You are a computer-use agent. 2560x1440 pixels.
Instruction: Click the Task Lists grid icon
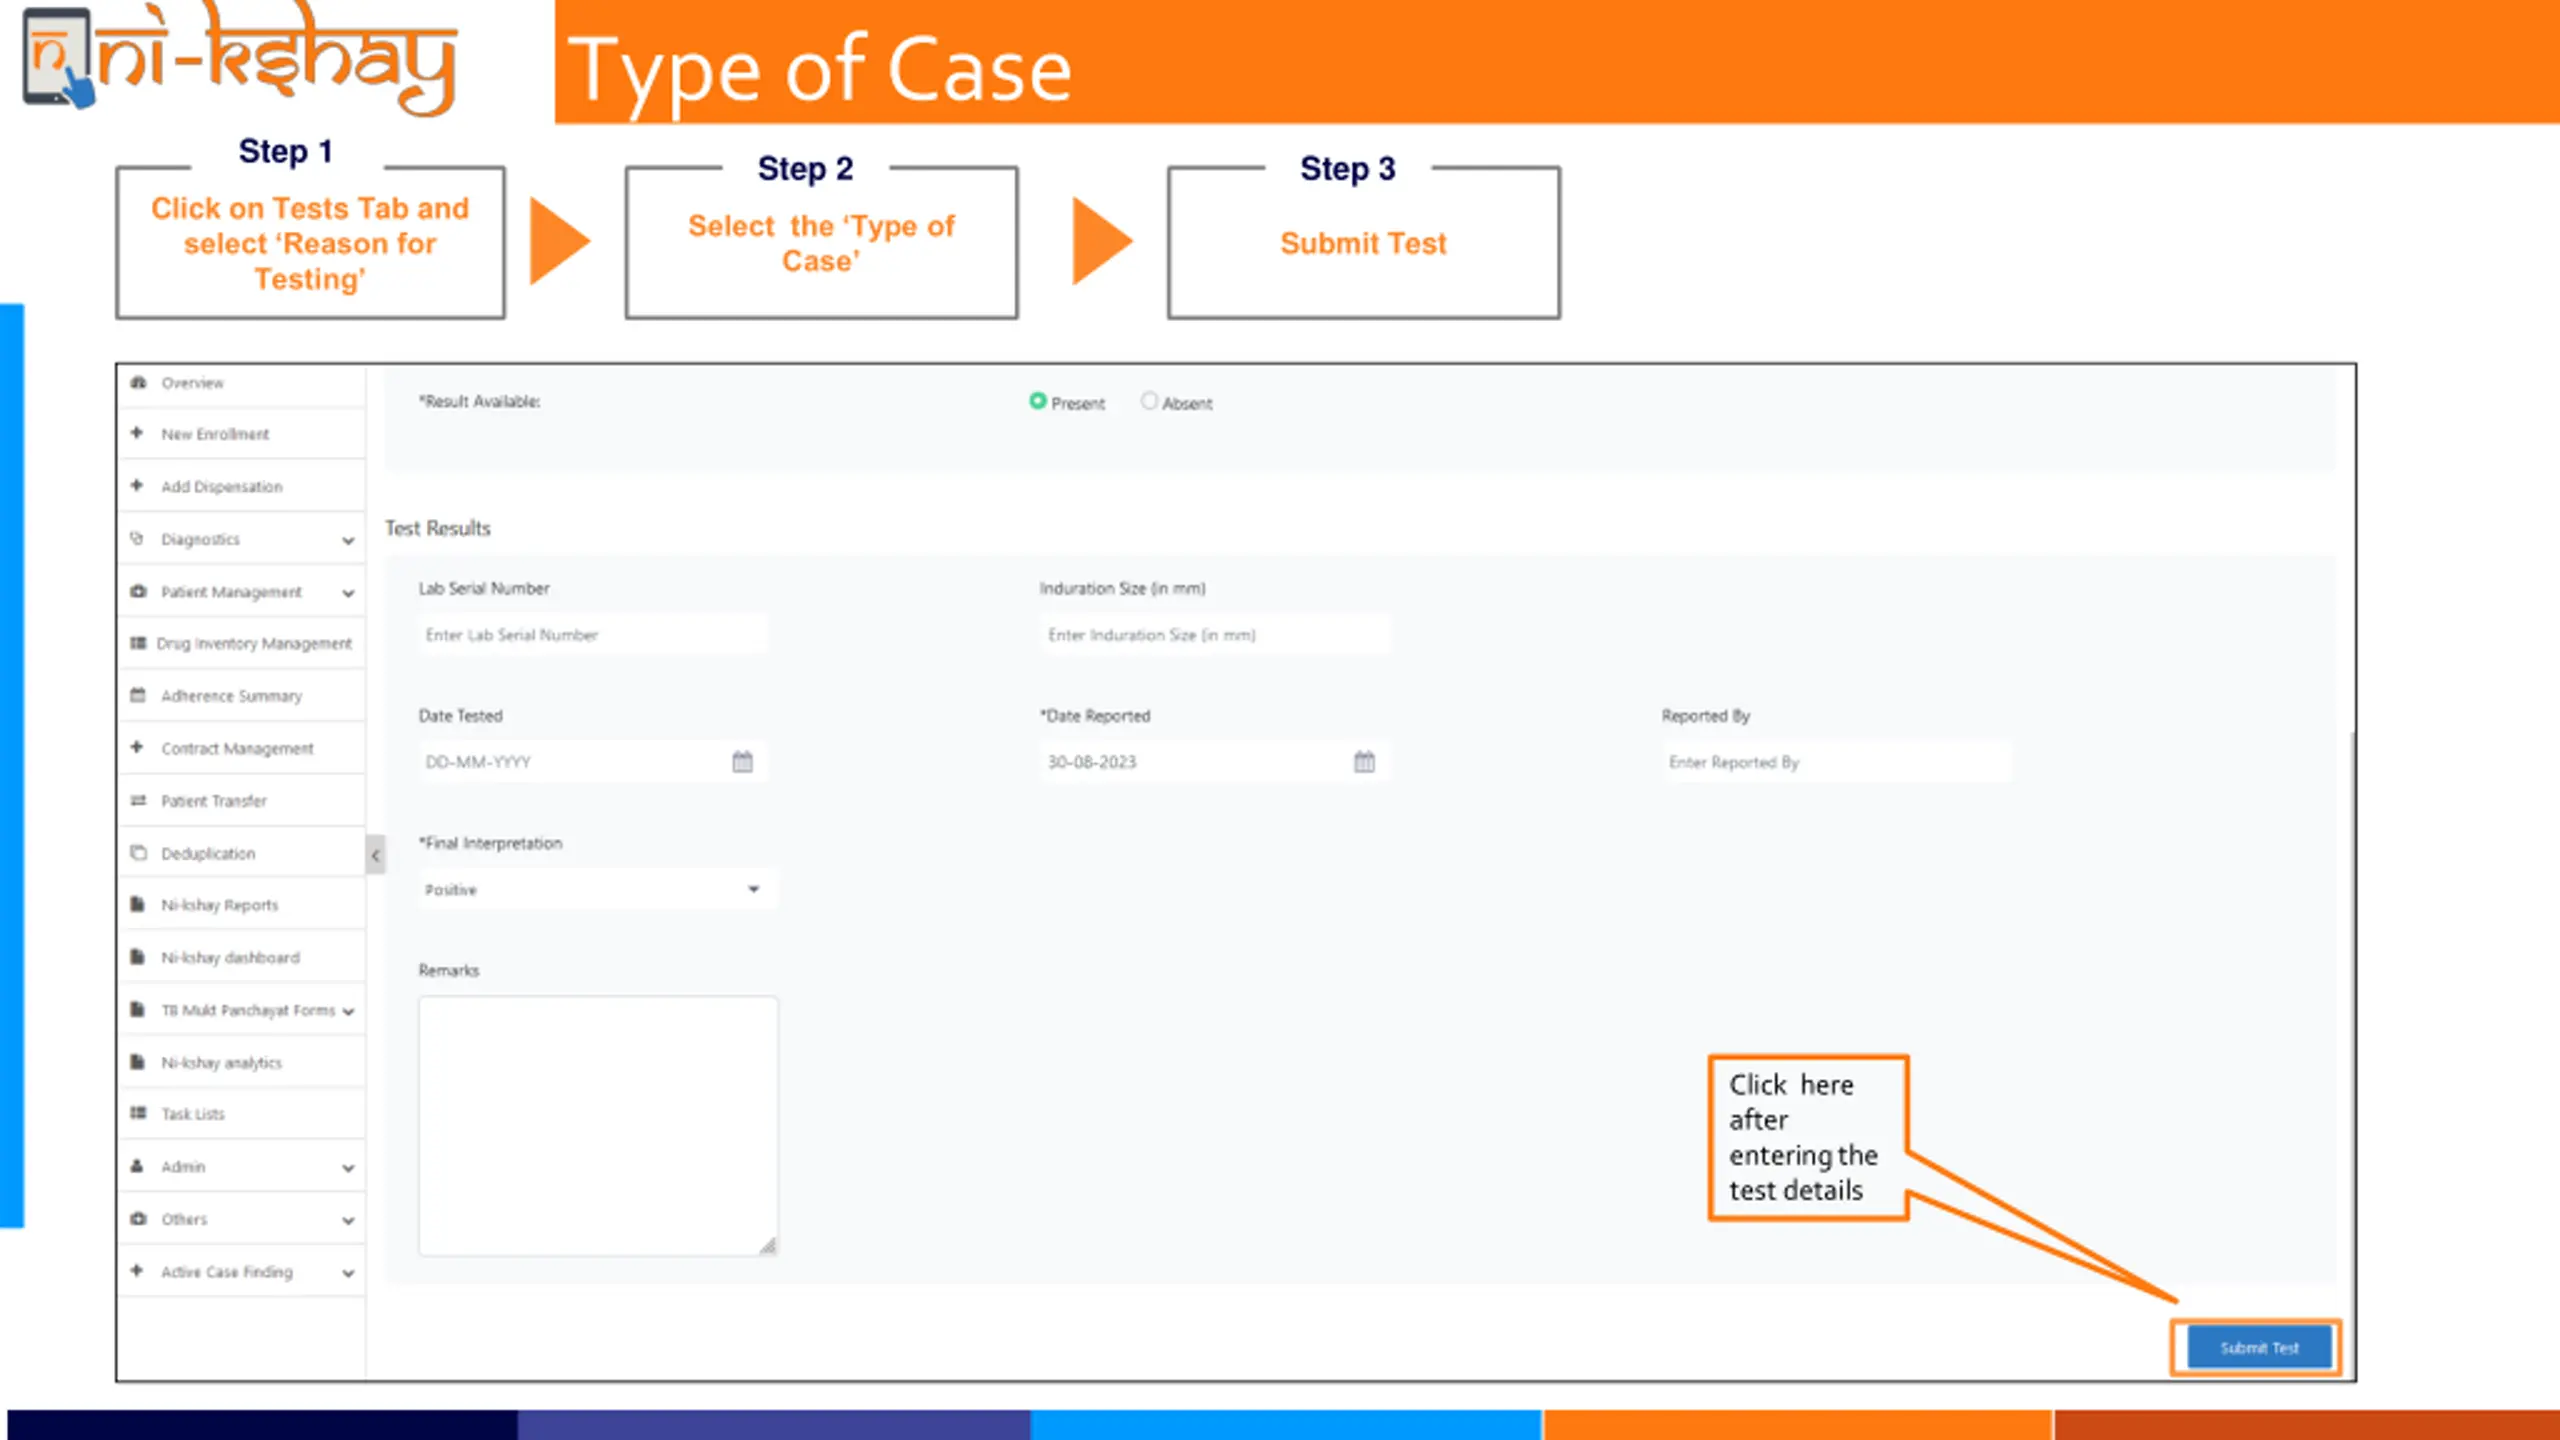138,1113
